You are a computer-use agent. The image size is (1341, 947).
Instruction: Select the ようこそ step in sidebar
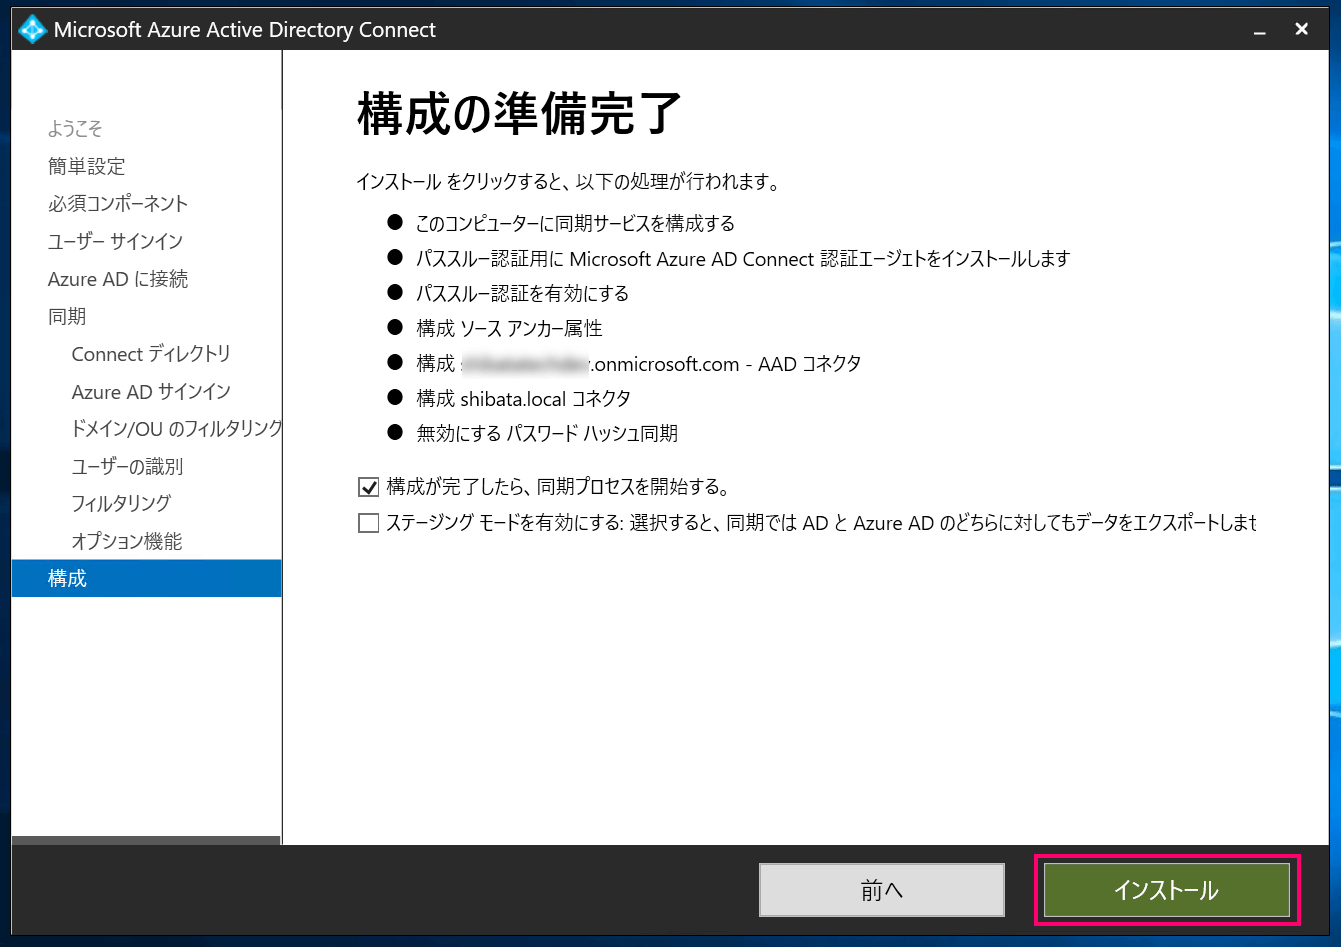[75, 129]
